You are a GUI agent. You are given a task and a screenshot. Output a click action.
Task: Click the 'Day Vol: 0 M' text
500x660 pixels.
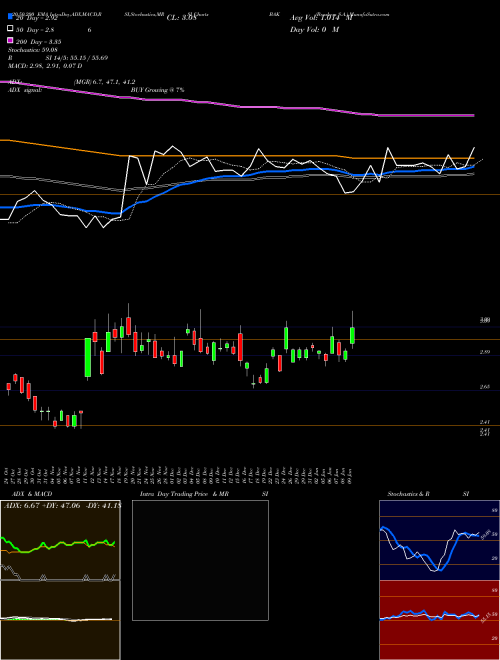[314, 30]
